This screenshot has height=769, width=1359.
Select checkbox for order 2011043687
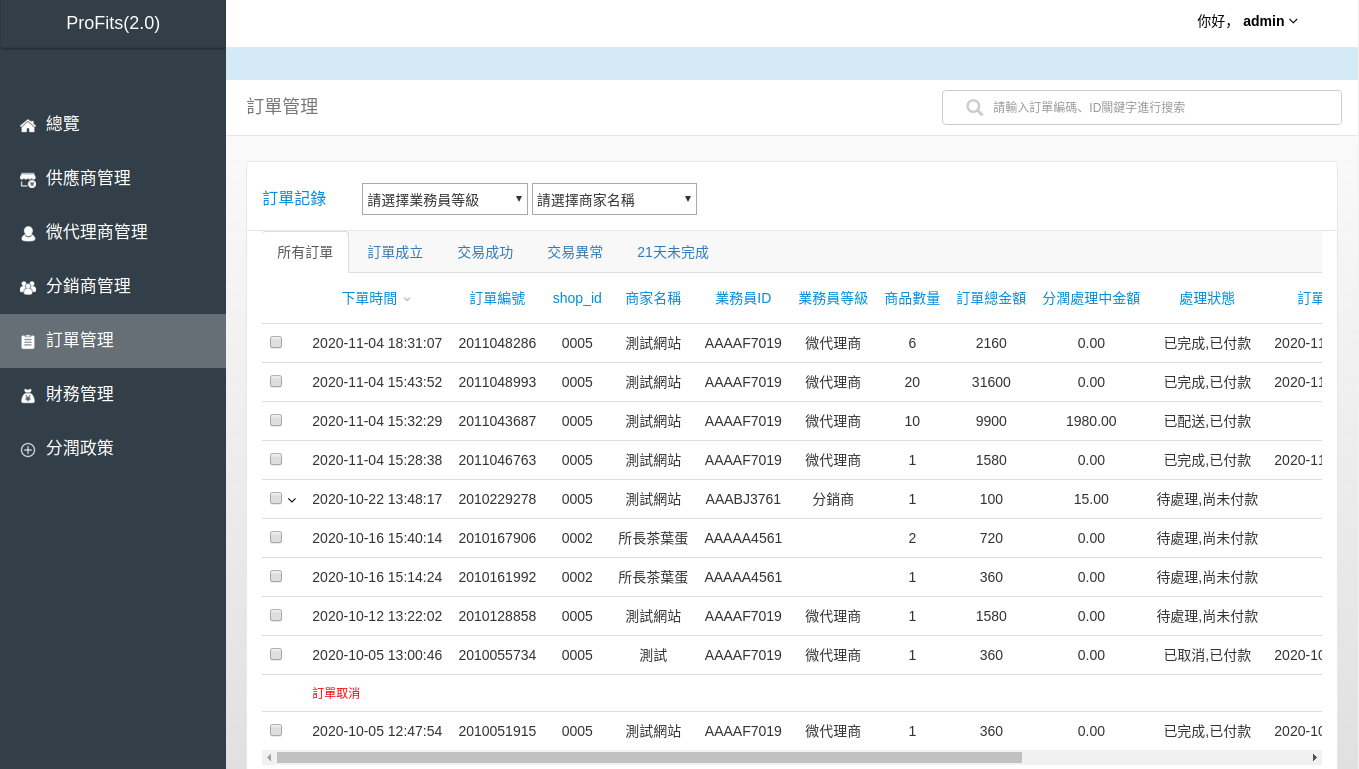[276, 420]
